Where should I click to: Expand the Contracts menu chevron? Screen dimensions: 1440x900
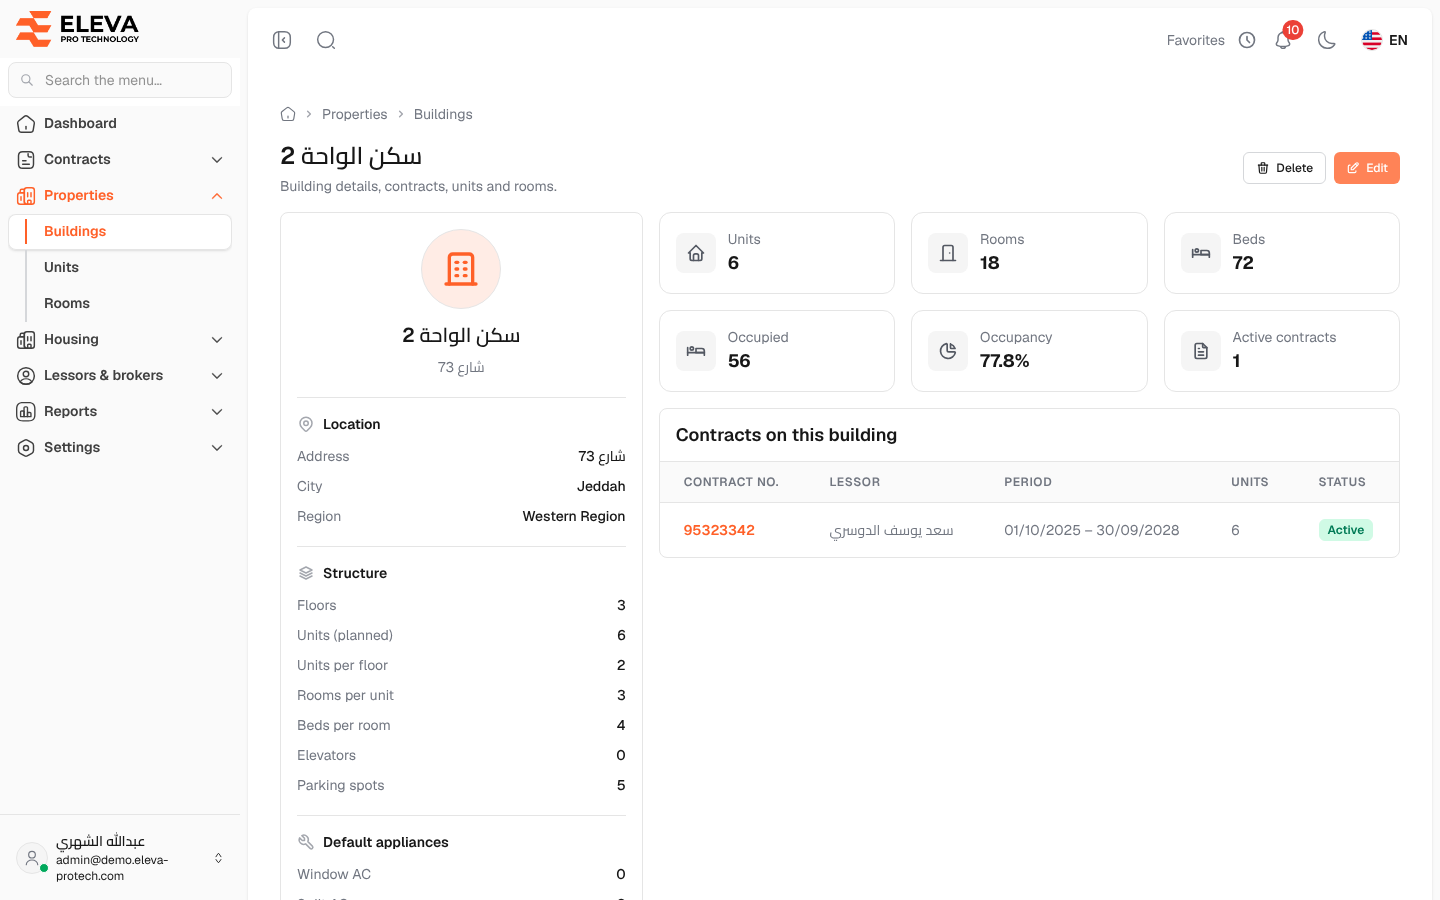217,160
